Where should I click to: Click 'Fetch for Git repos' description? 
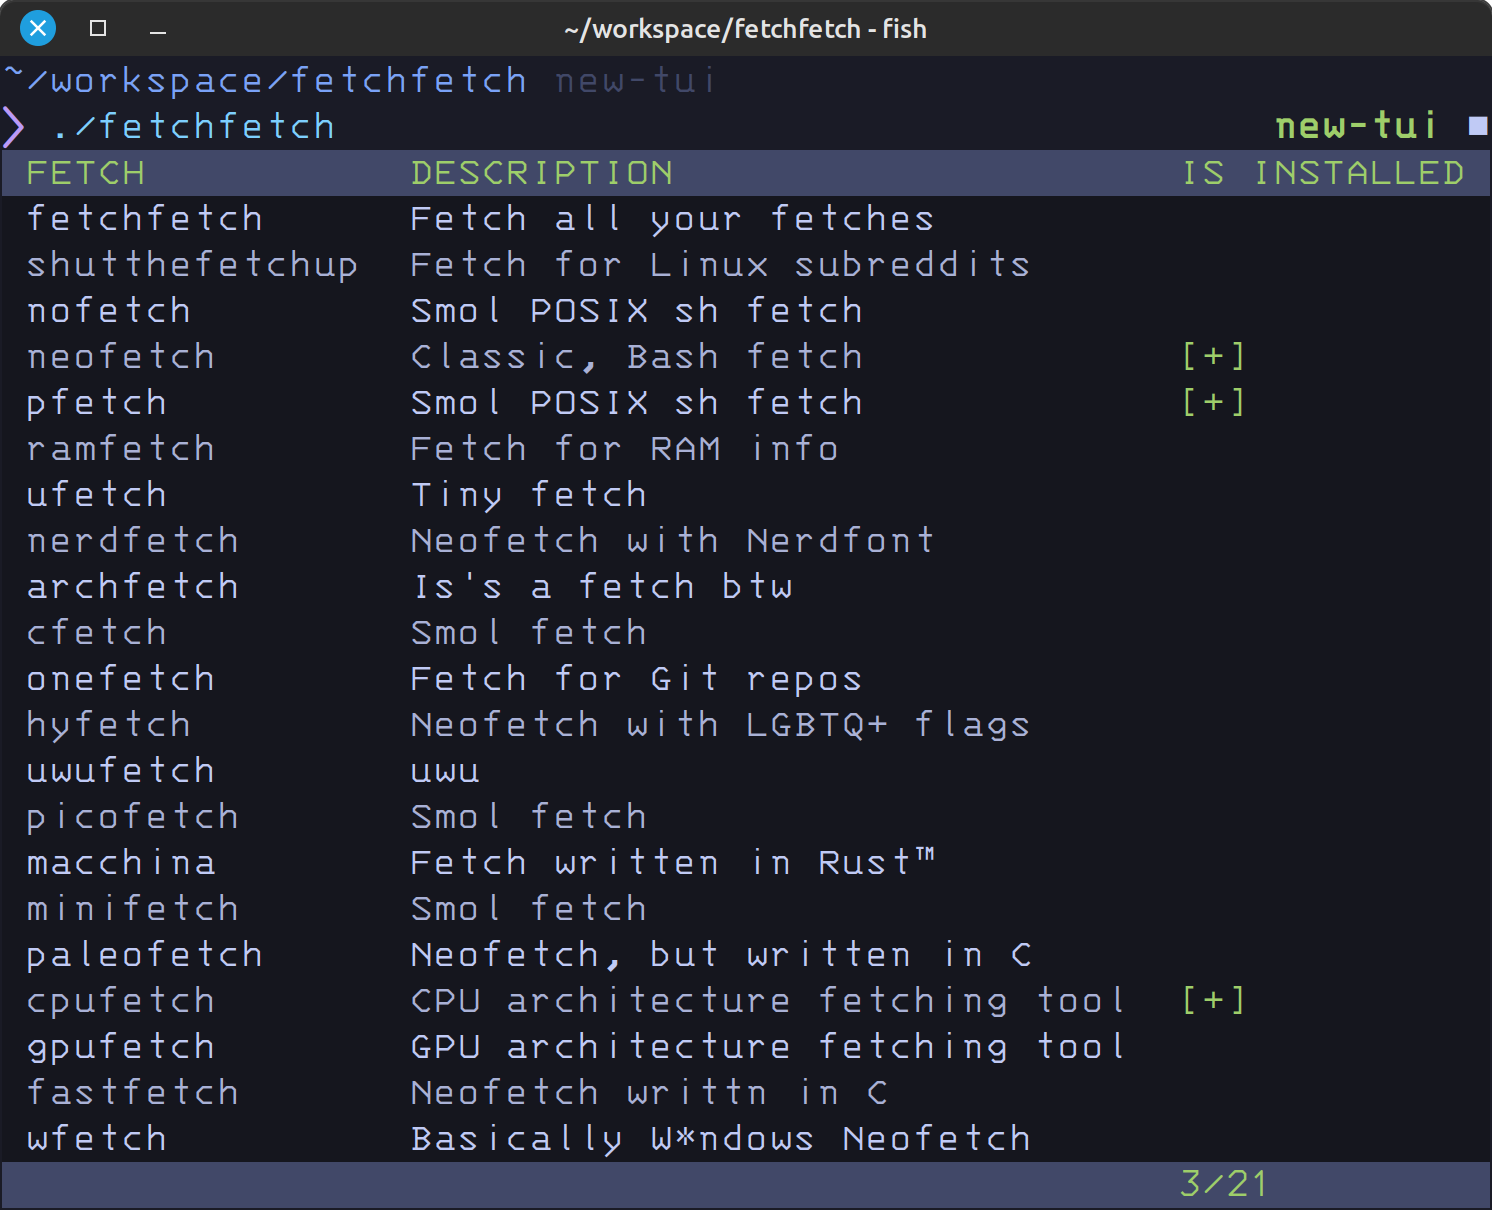tap(636, 679)
